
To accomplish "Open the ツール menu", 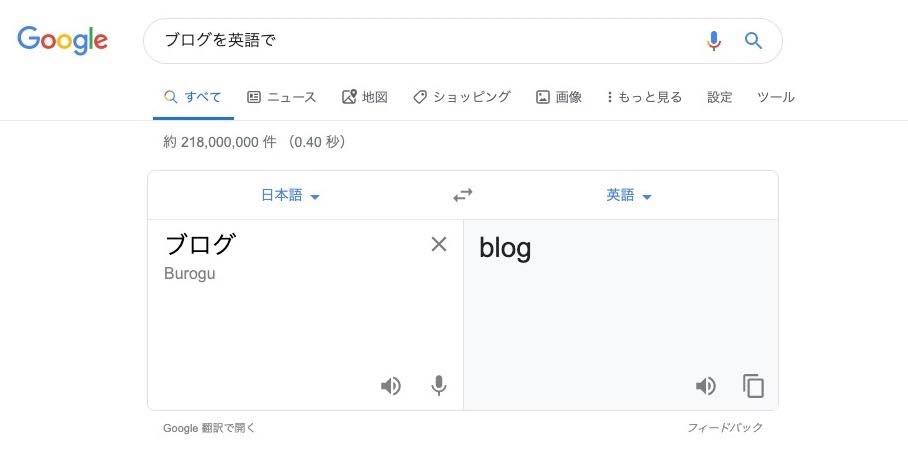I will click(x=776, y=97).
